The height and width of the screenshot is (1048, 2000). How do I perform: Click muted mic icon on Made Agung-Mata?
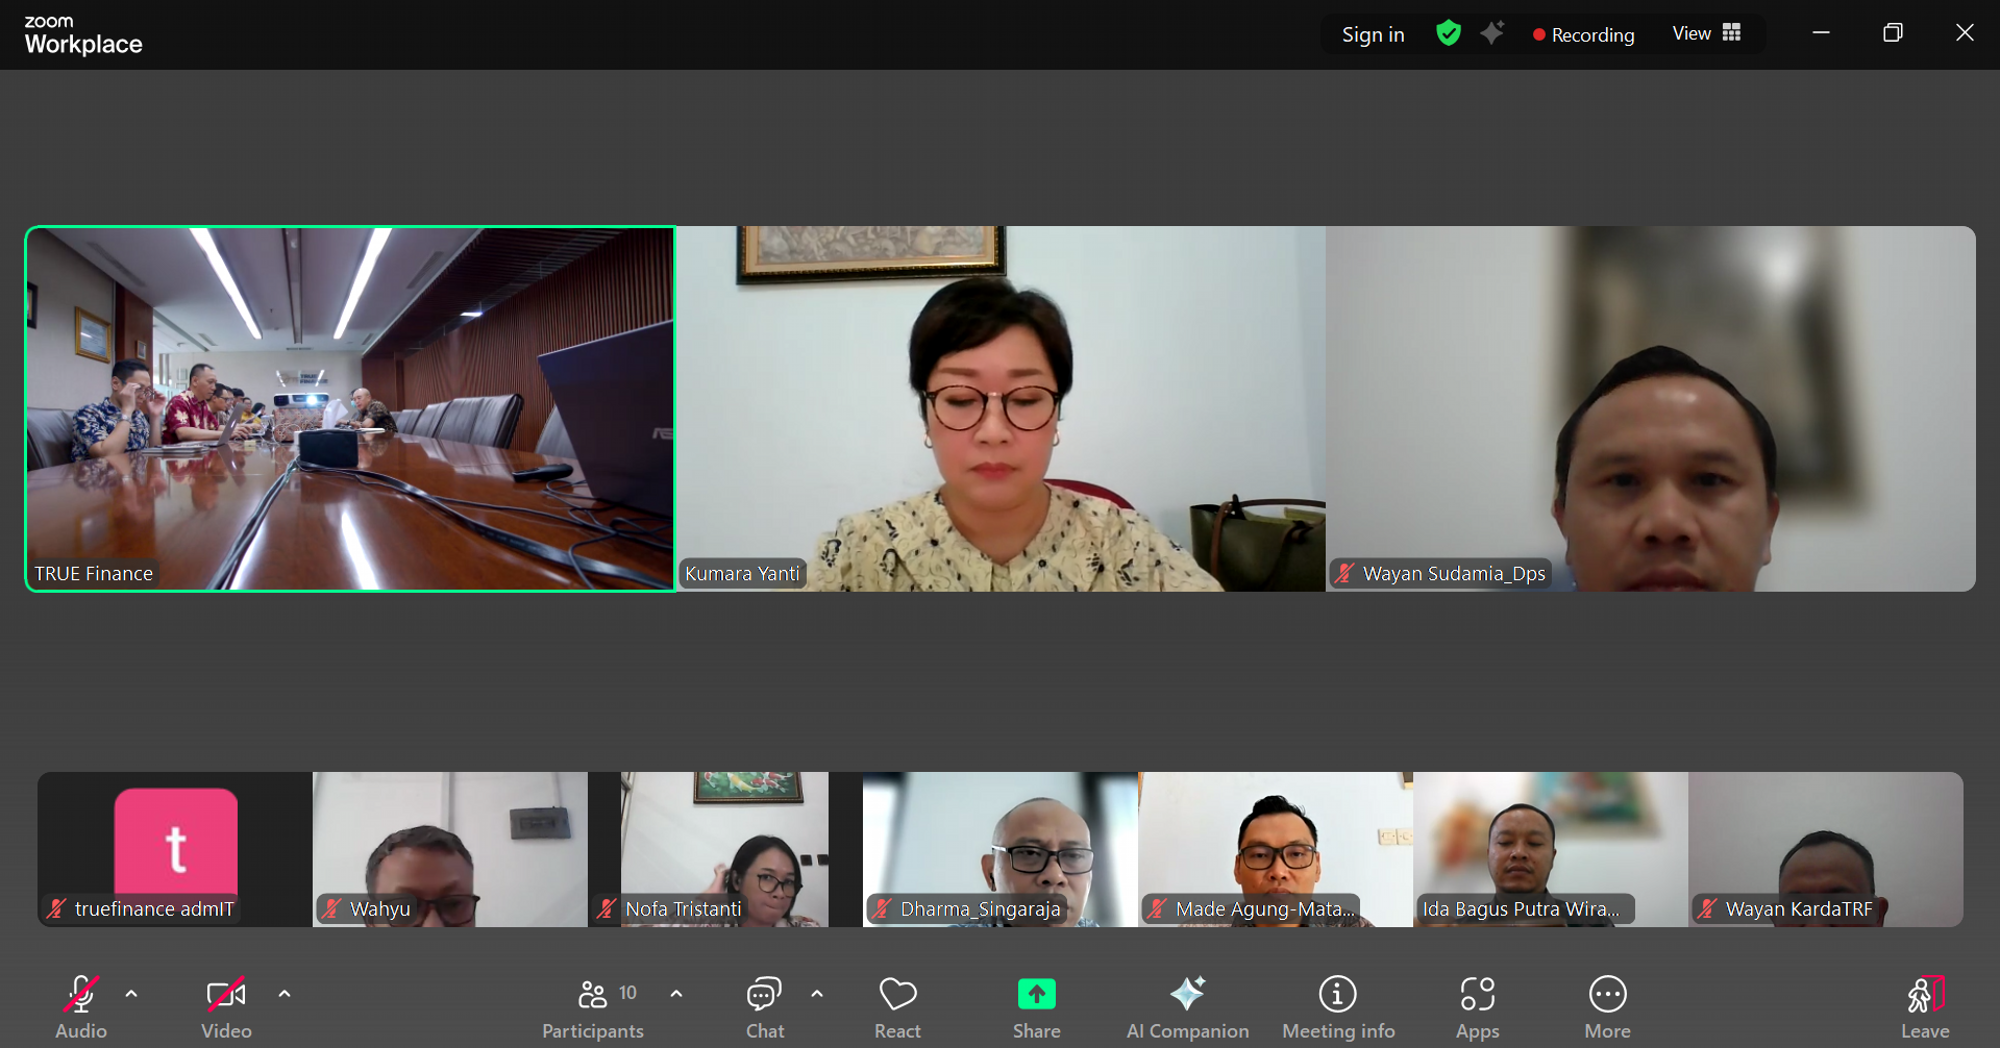1157,909
